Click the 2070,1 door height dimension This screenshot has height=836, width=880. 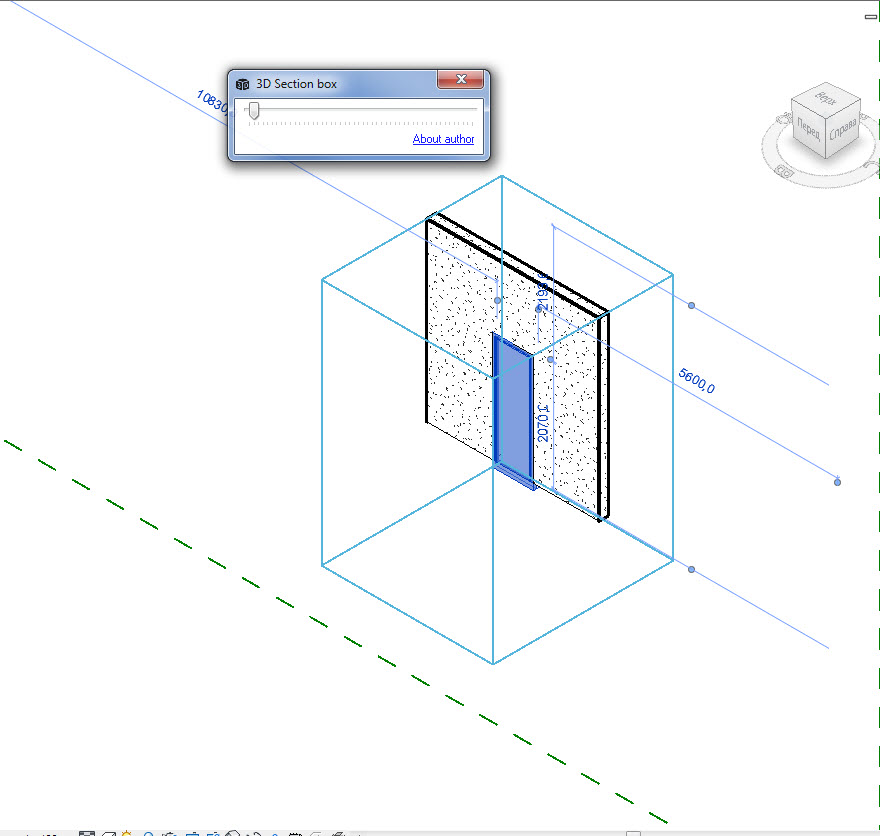coord(543,422)
